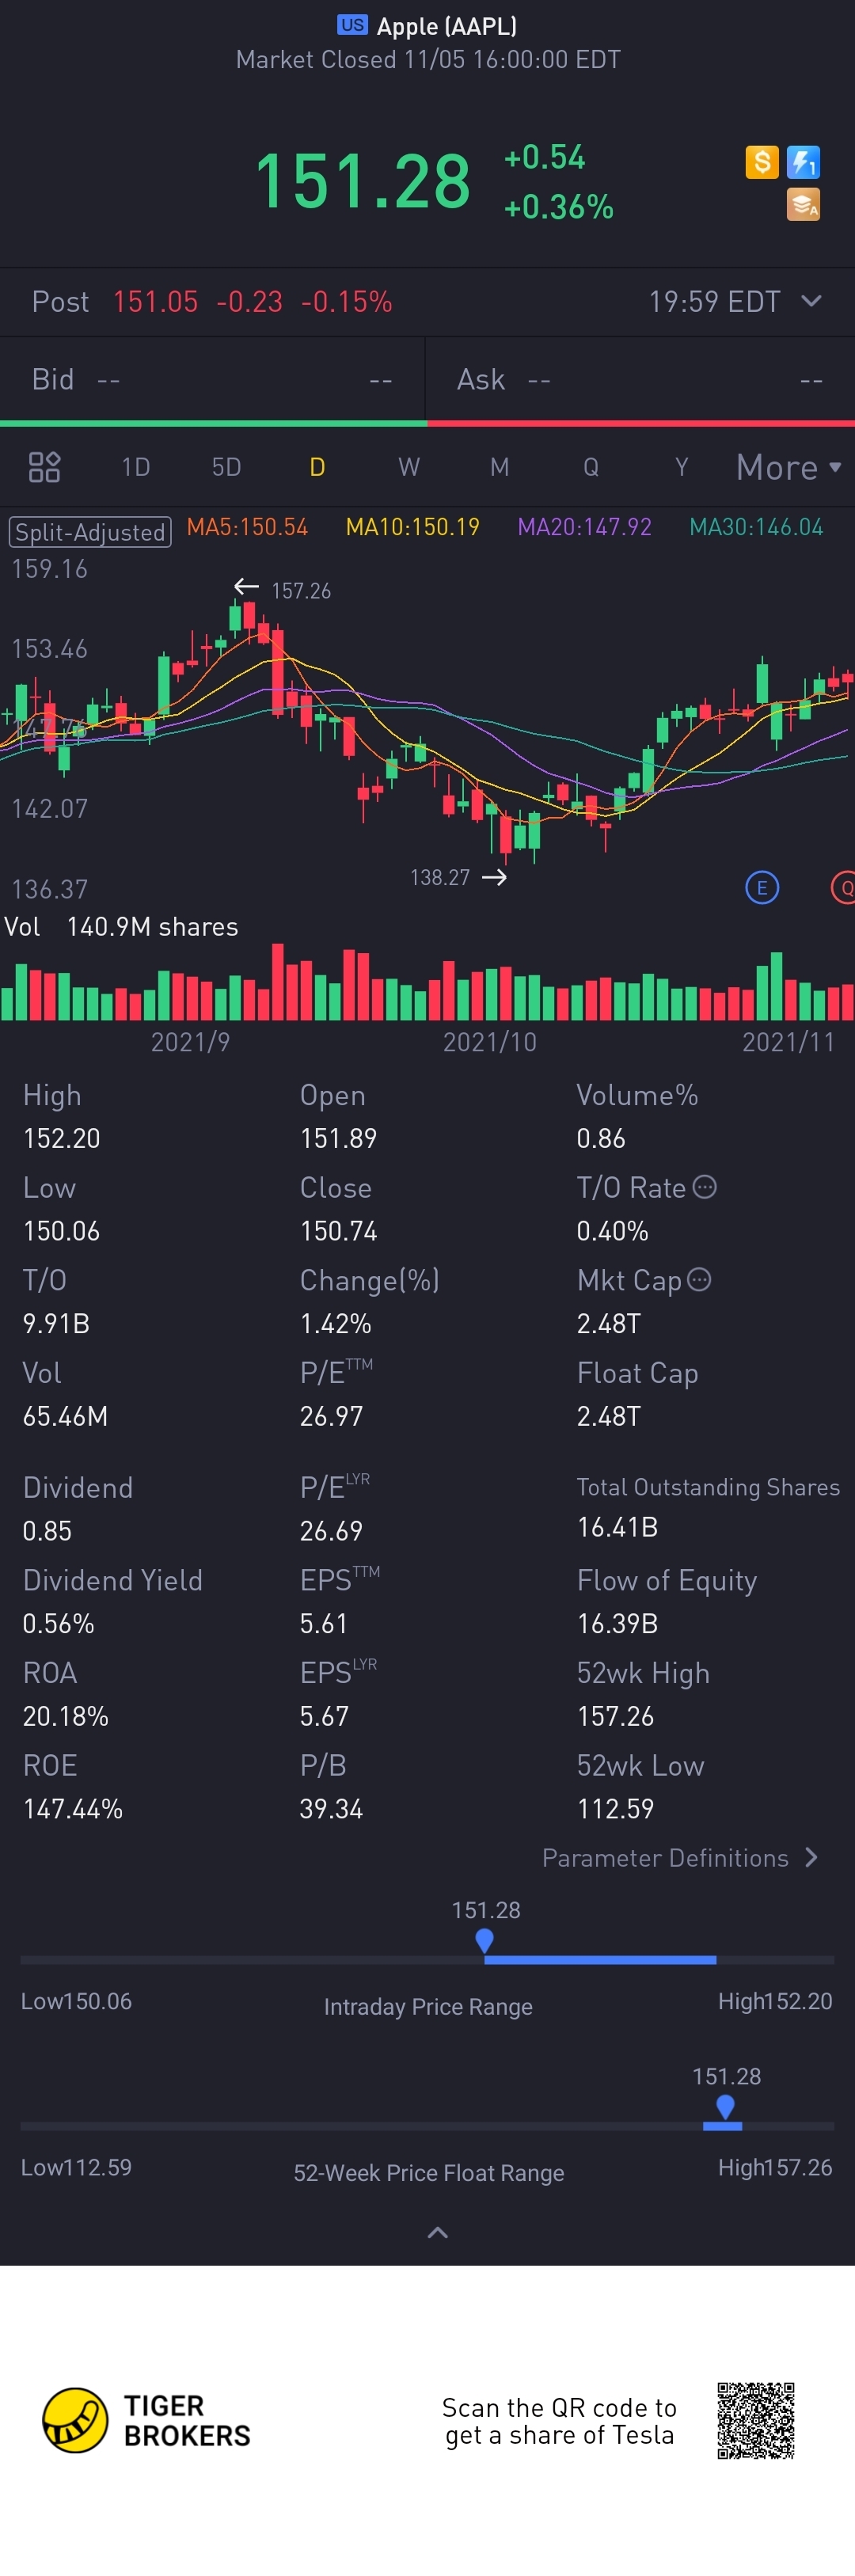Open the More chart periods dropdown
The height and width of the screenshot is (2576, 855).
coord(788,467)
